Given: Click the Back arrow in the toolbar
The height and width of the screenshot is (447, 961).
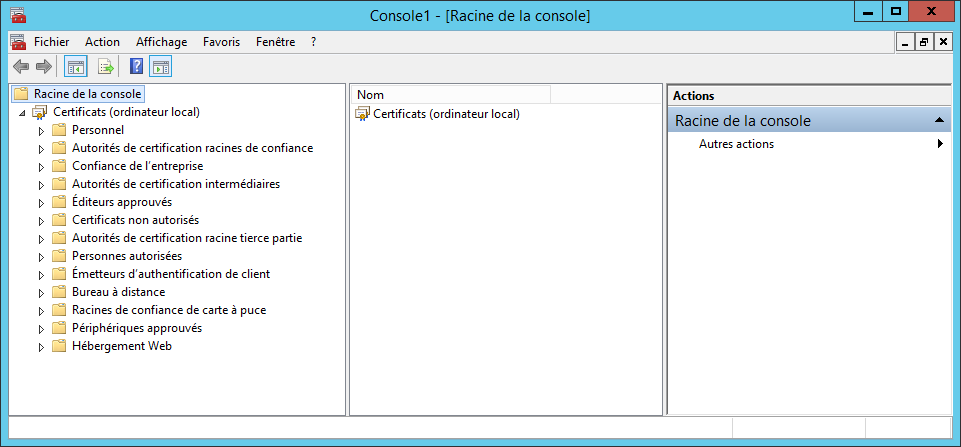Looking at the screenshot, I should pos(20,67).
